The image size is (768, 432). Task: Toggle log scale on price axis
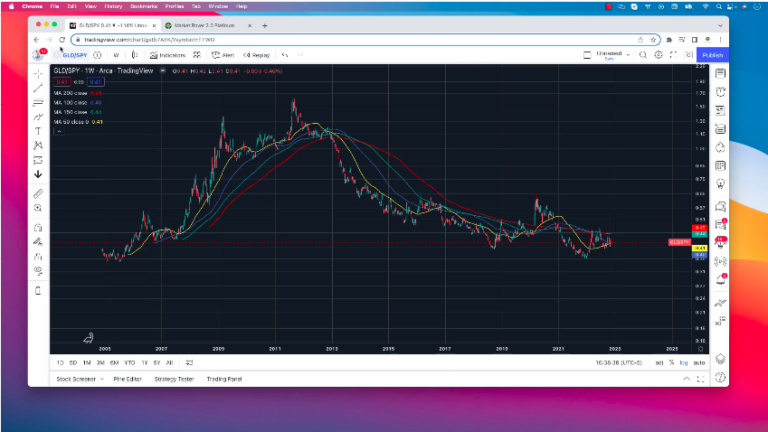tap(683, 362)
